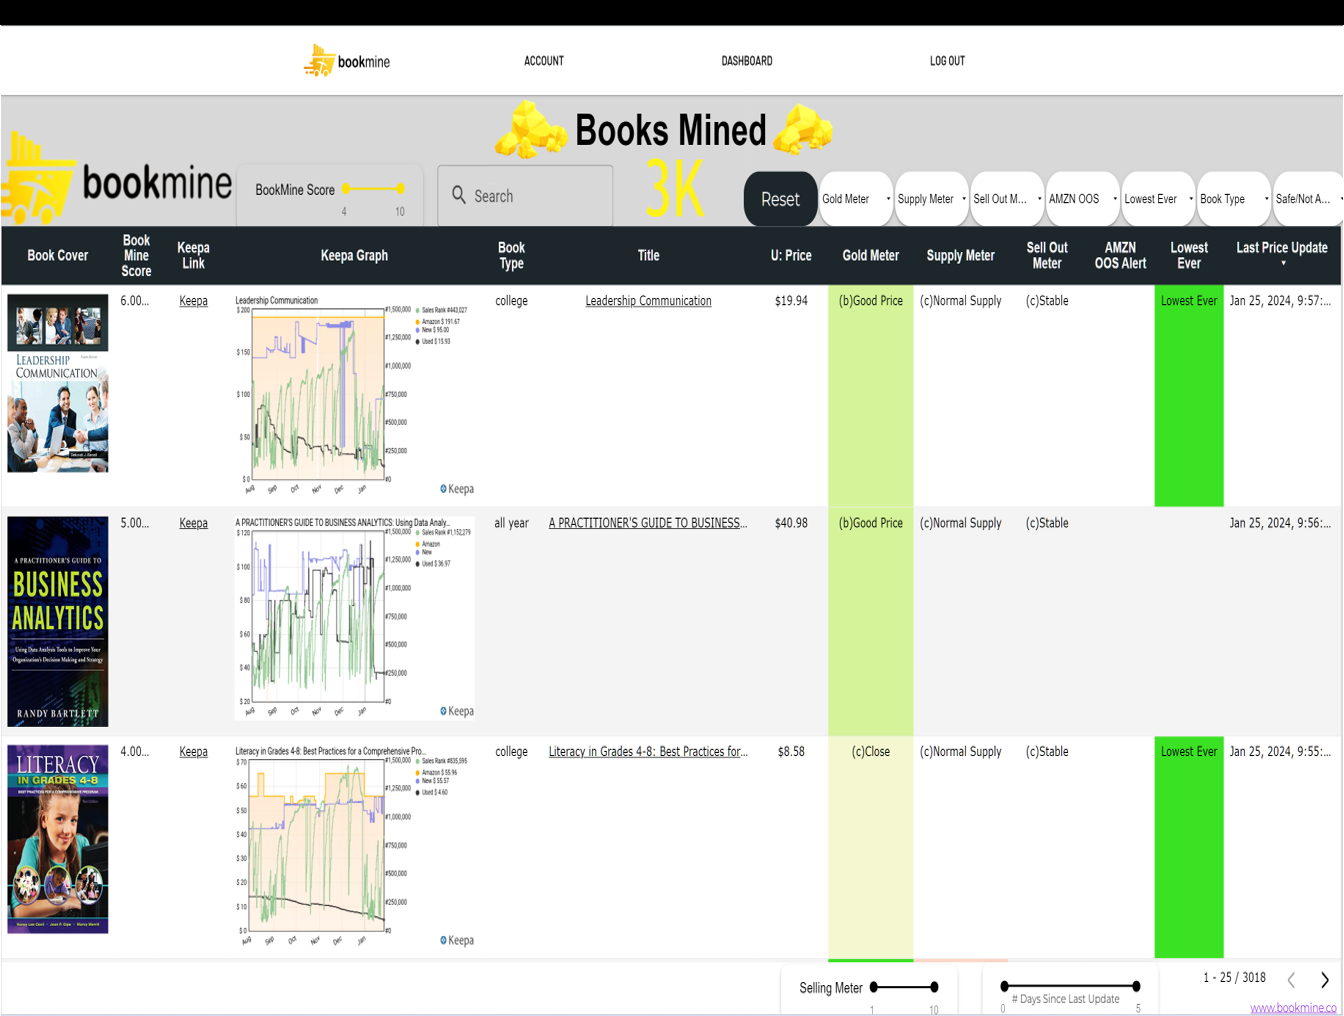Click the Business Analytics book cover
Image resolution: width=1344 pixels, height=1016 pixels.
pyautogui.click(x=58, y=621)
